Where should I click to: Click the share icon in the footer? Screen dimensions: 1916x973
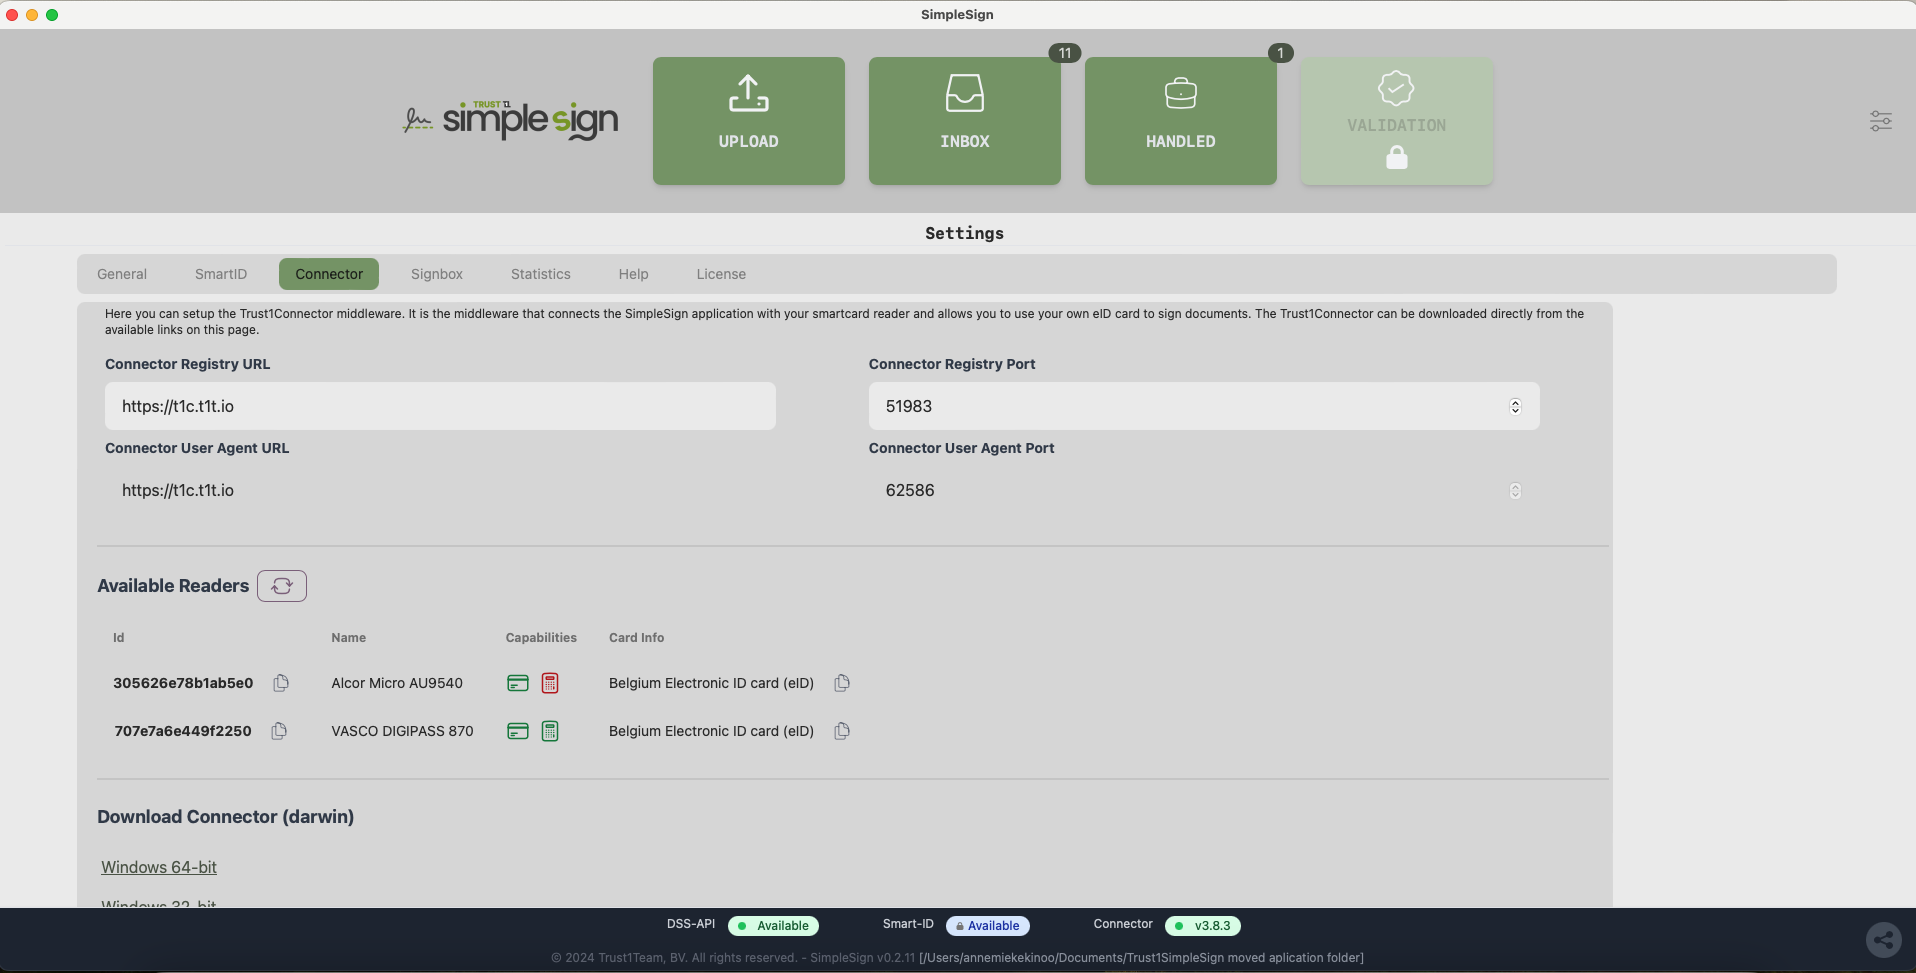coord(1884,940)
